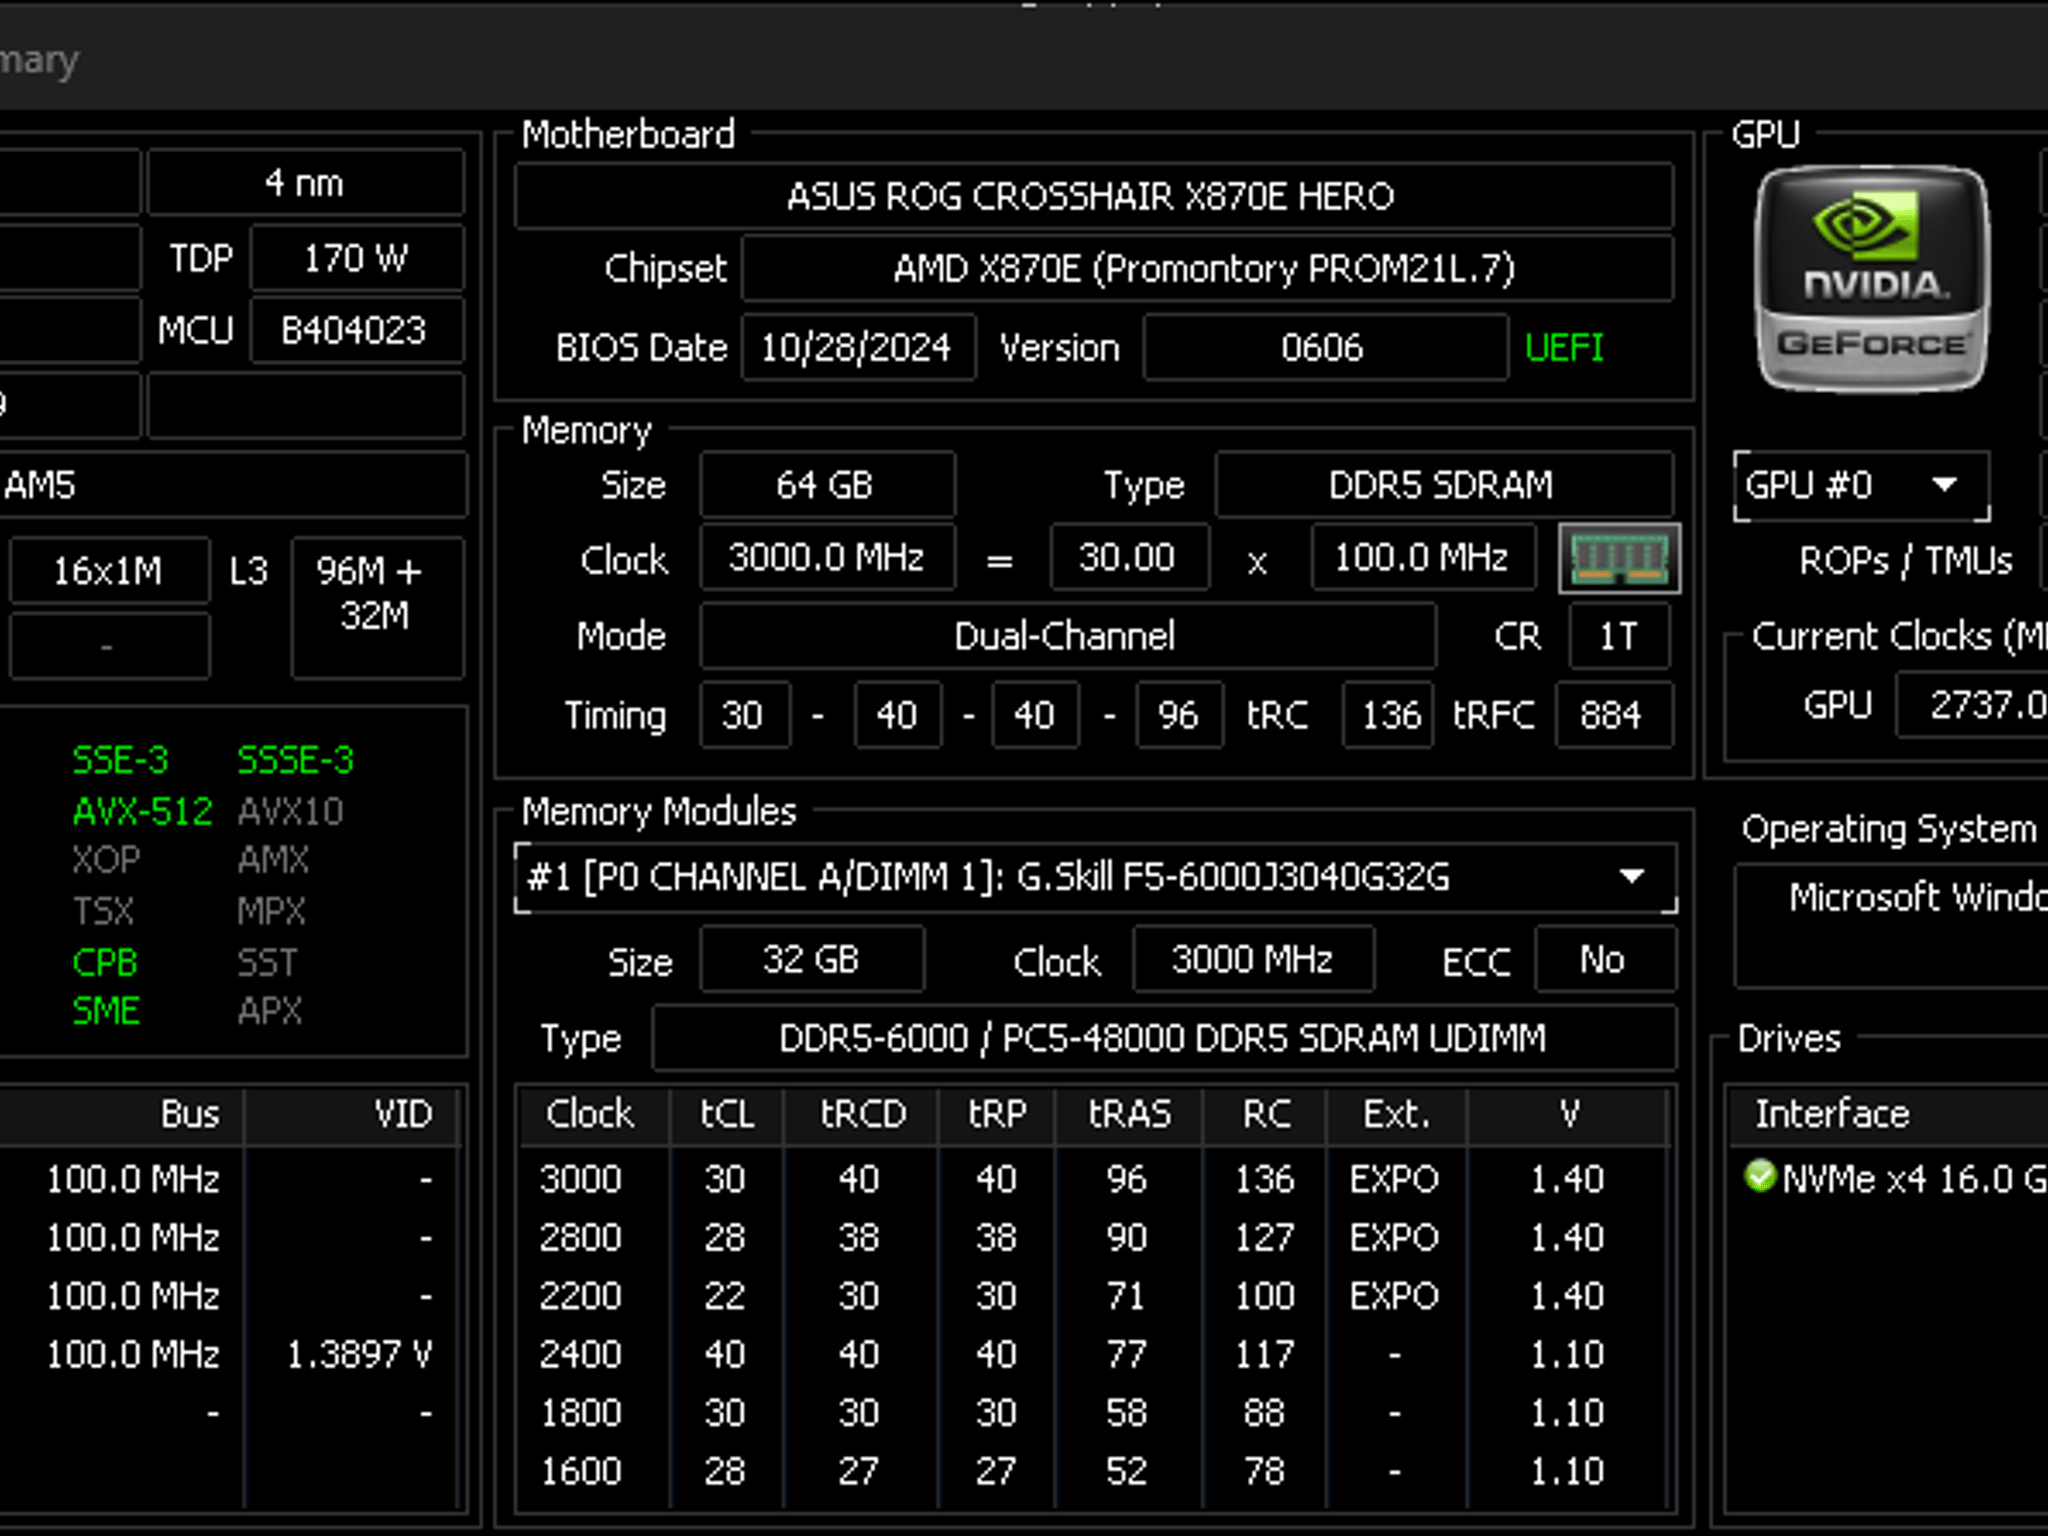2048x1536 pixels.
Task: Select the tRC value 136 in Timing row
Action: tap(1390, 715)
